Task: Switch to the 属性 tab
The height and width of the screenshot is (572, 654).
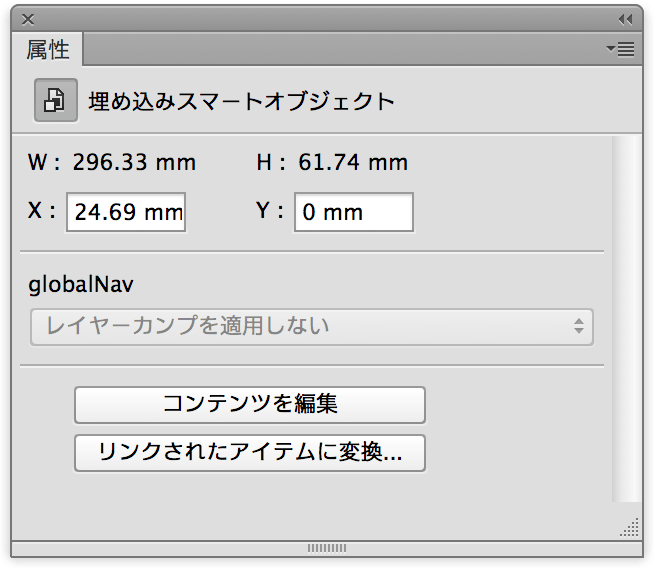Action: [x=48, y=49]
